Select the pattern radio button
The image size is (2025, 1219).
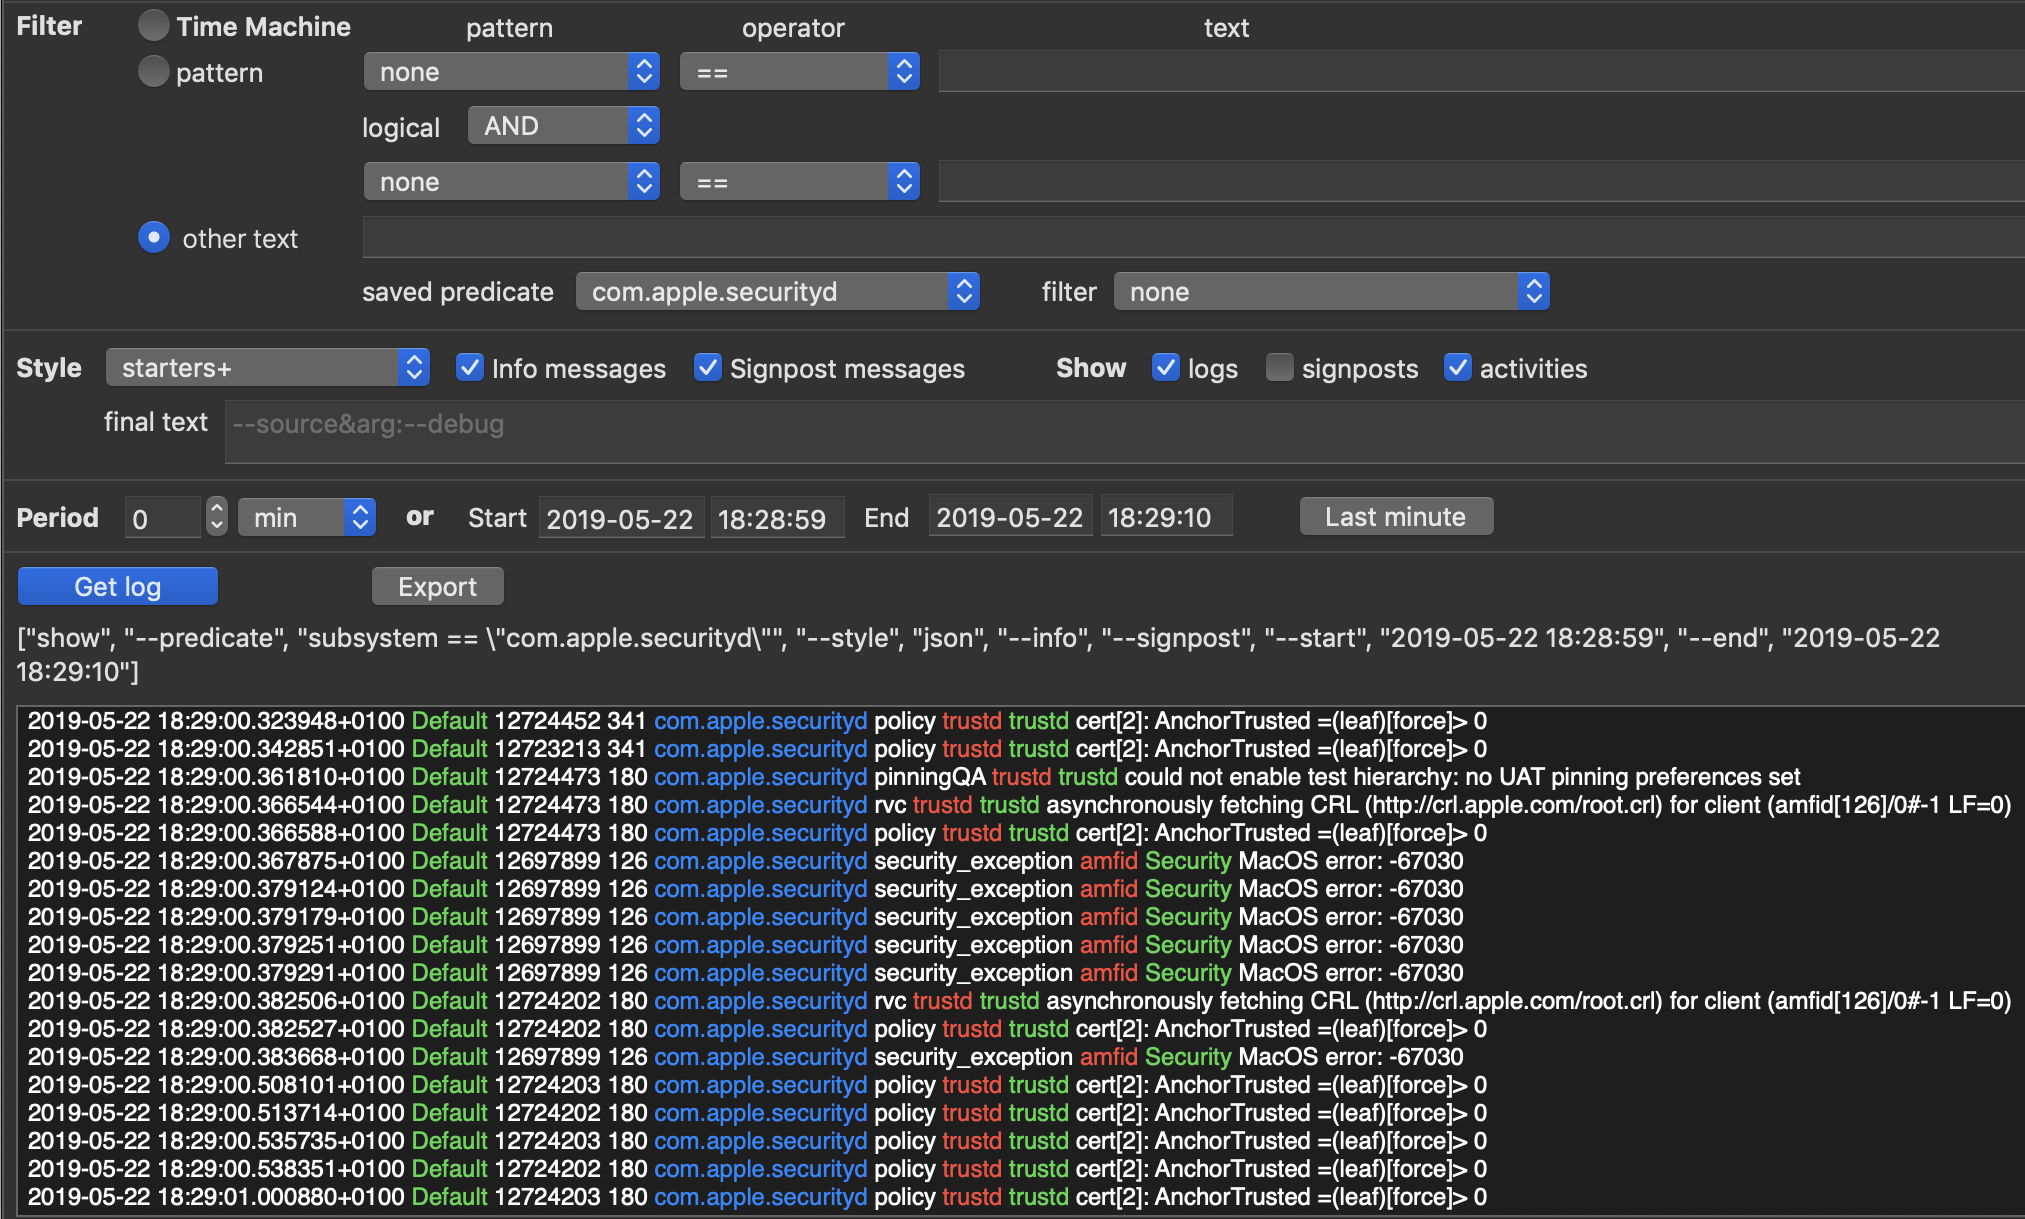[153, 72]
